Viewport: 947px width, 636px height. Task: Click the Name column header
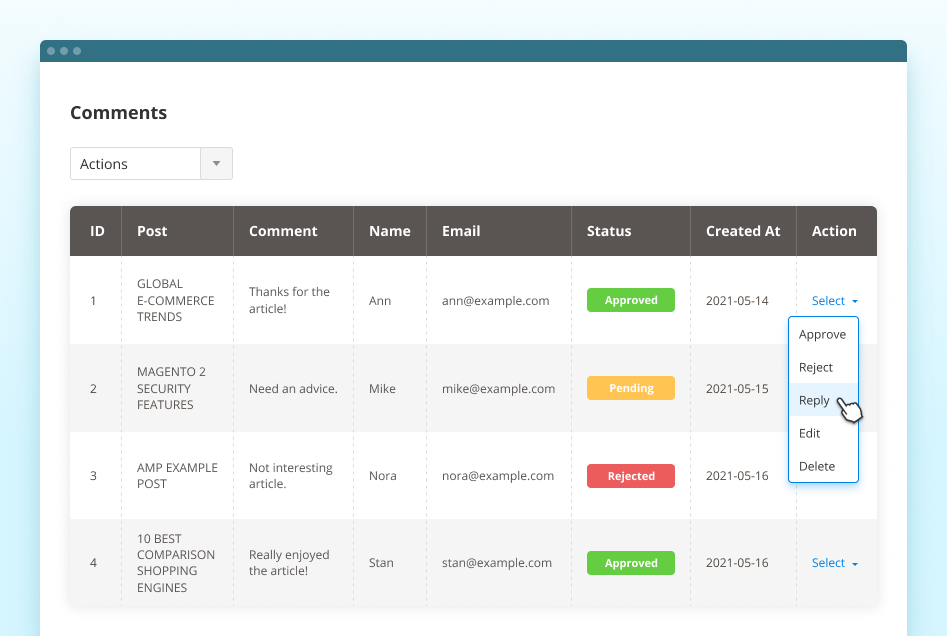pos(389,231)
